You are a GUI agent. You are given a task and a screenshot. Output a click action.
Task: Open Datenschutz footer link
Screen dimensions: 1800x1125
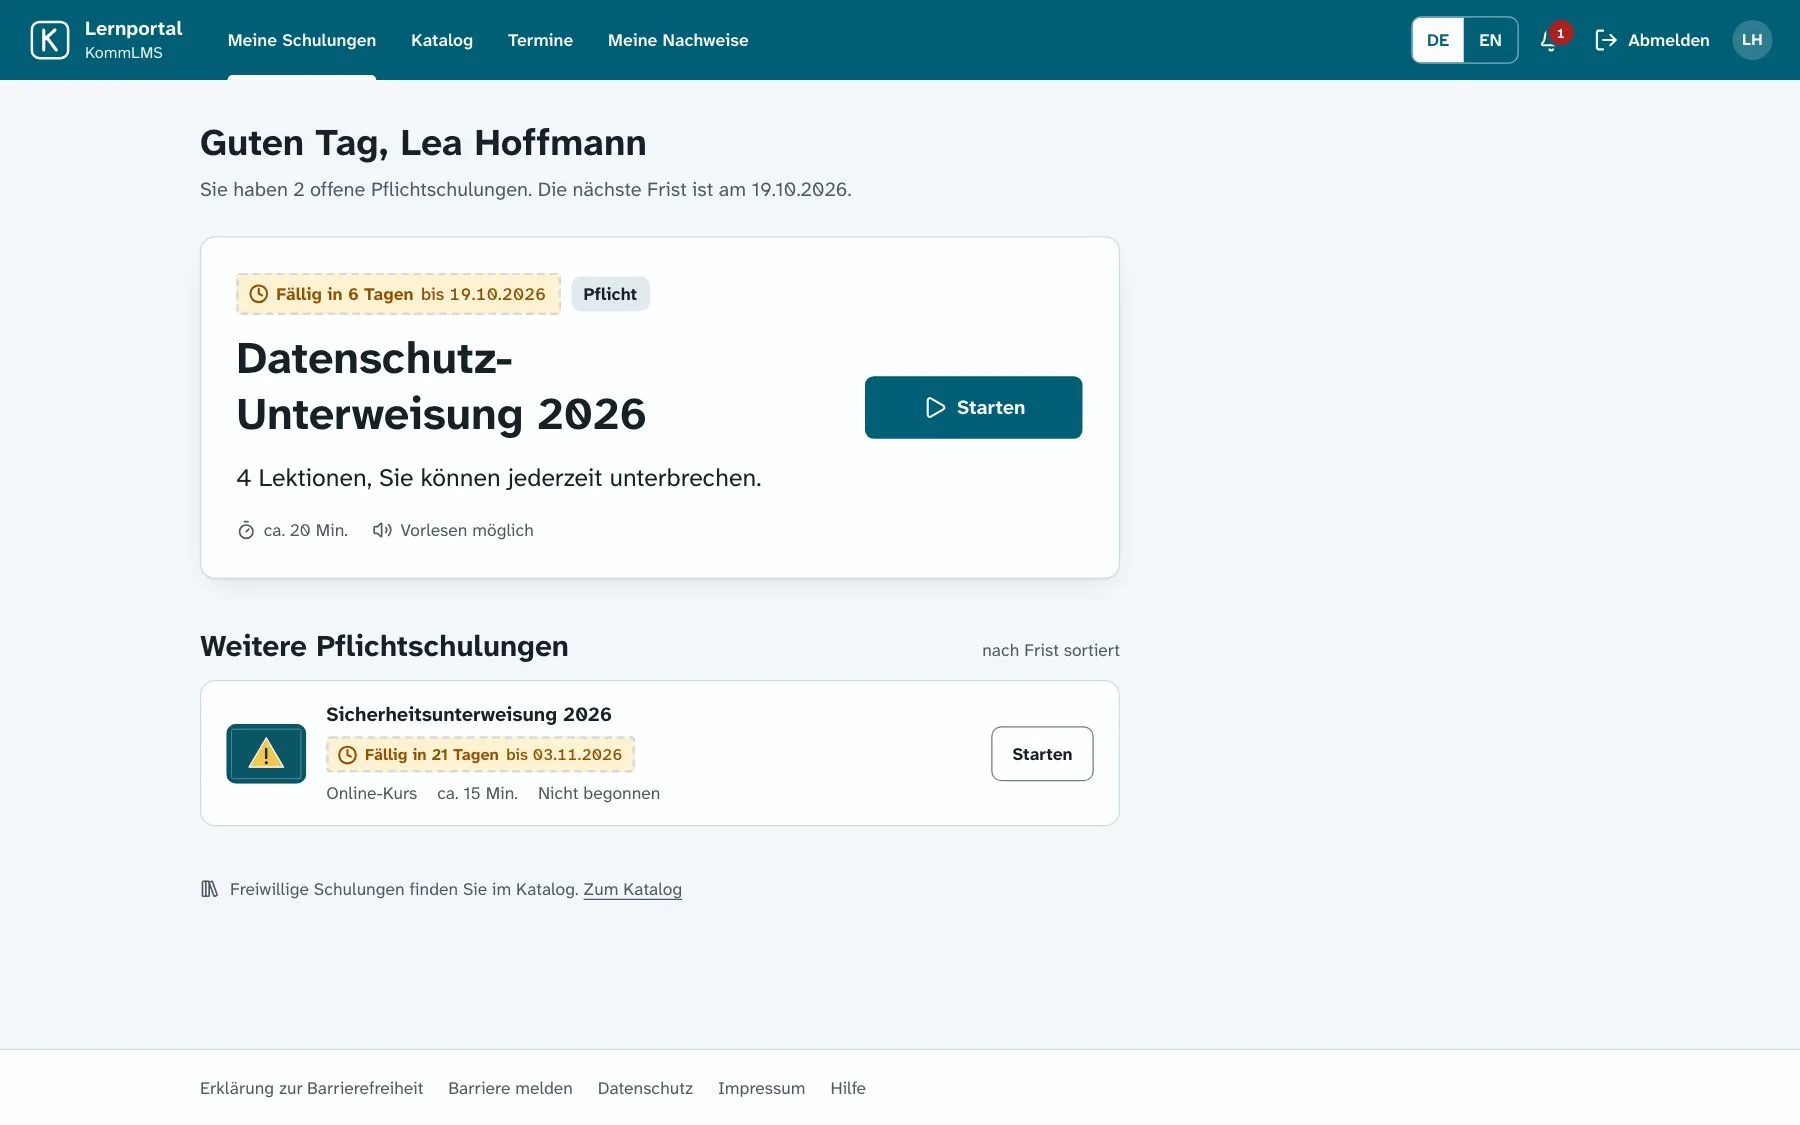(645, 1088)
